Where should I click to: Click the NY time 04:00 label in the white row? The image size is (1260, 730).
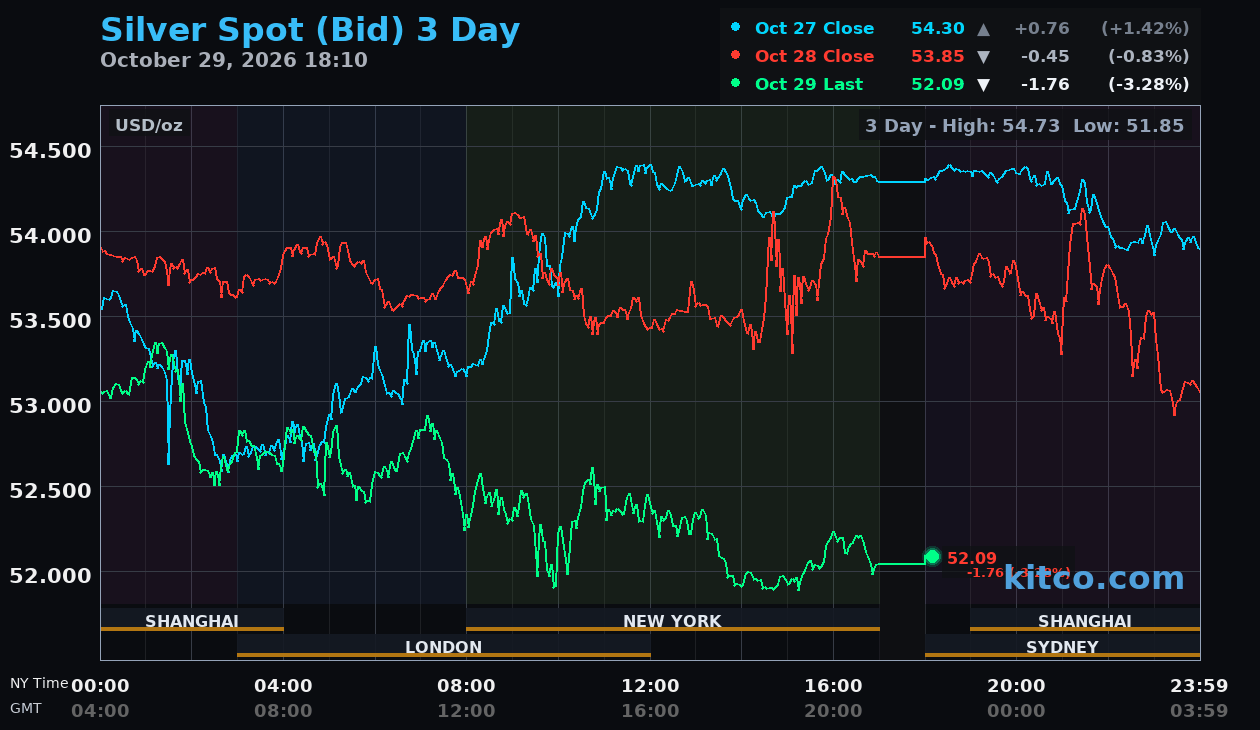tap(283, 686)
